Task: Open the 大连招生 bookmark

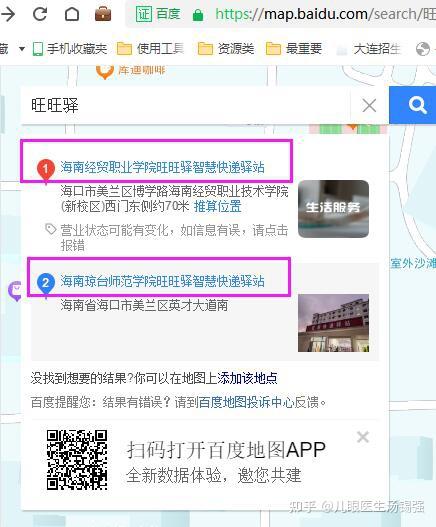Action: (369, 49)
